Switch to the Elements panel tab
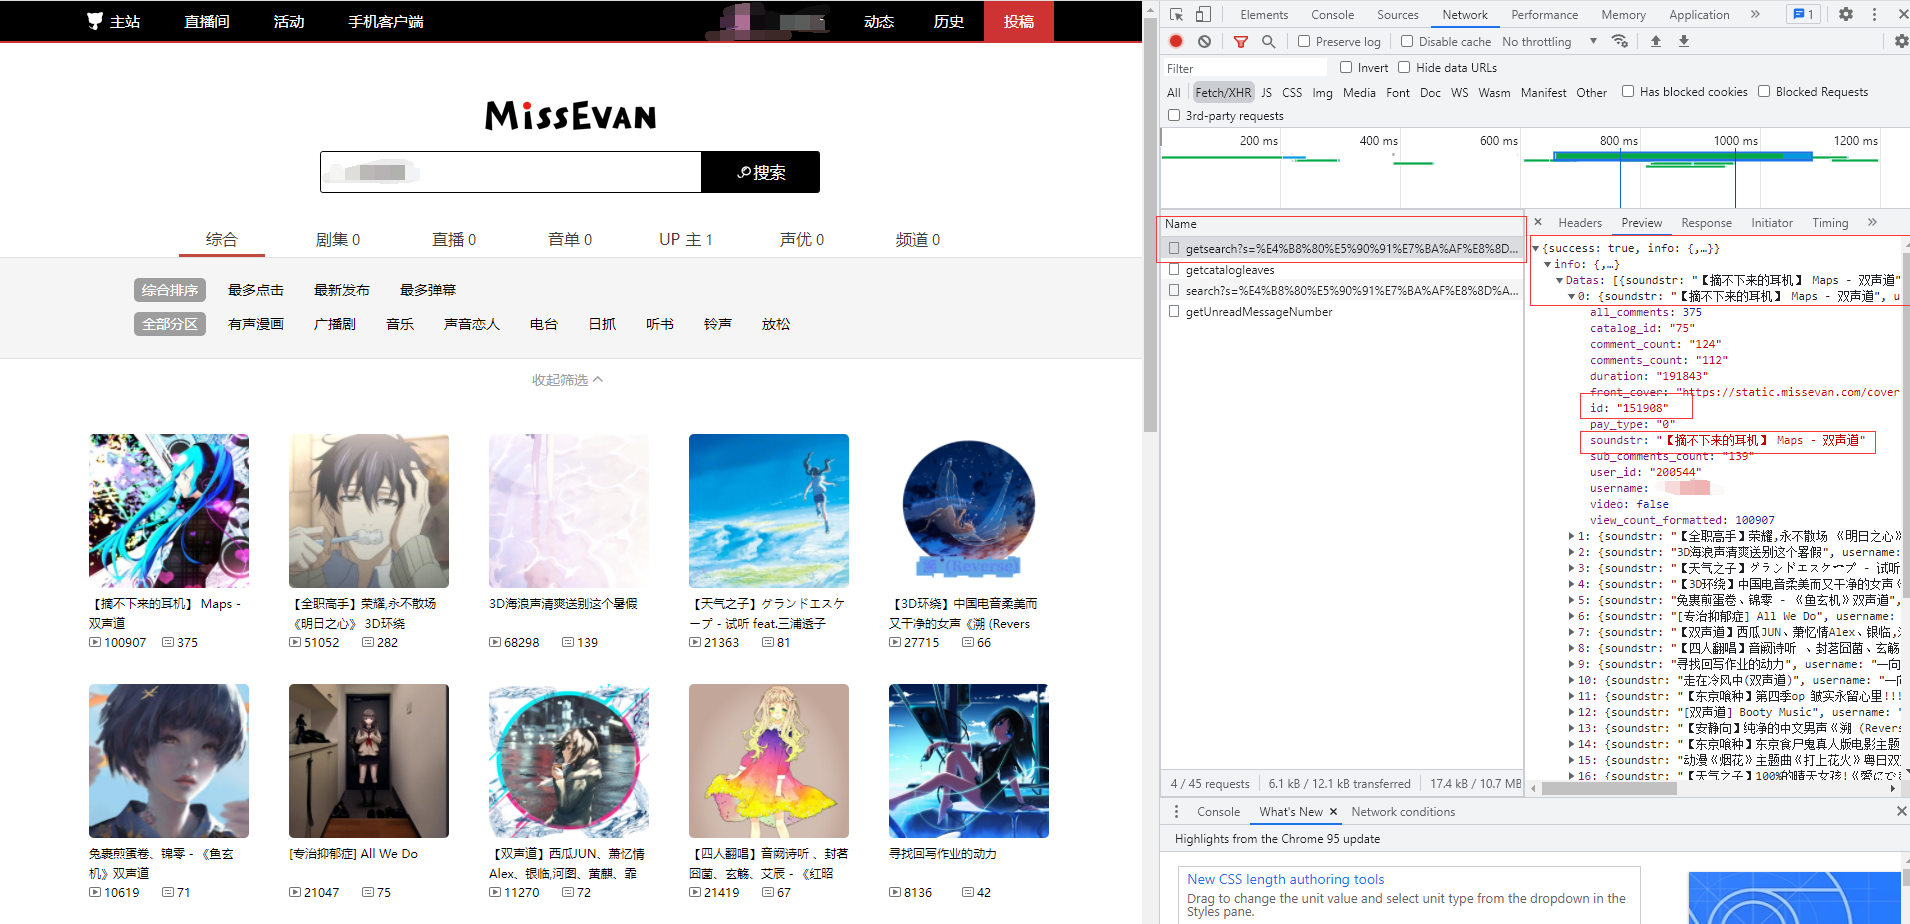 click(1264, 14)
